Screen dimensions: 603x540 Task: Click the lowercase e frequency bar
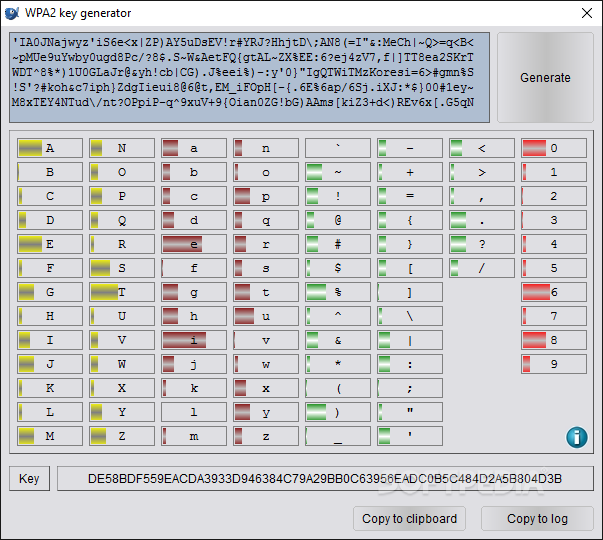click(194, 244)
